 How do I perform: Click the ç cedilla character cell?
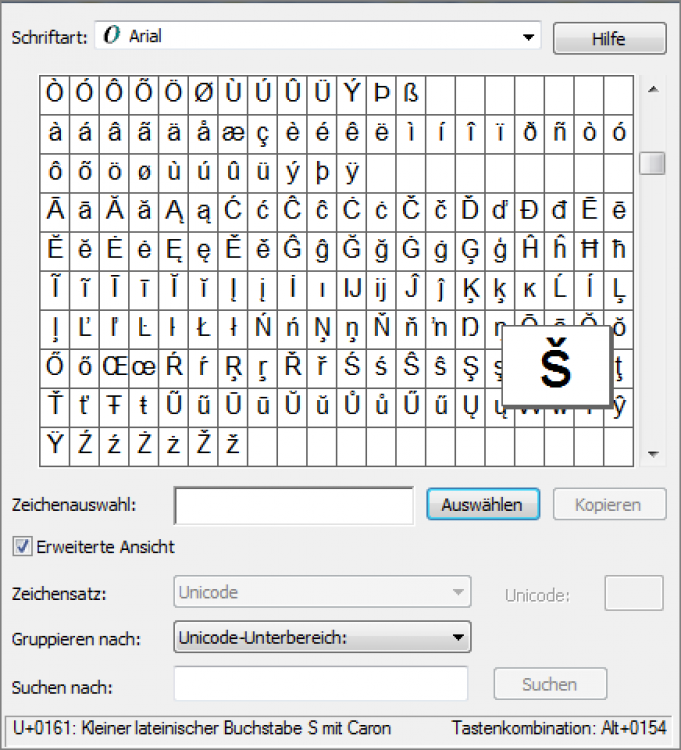tap(263, 133)
